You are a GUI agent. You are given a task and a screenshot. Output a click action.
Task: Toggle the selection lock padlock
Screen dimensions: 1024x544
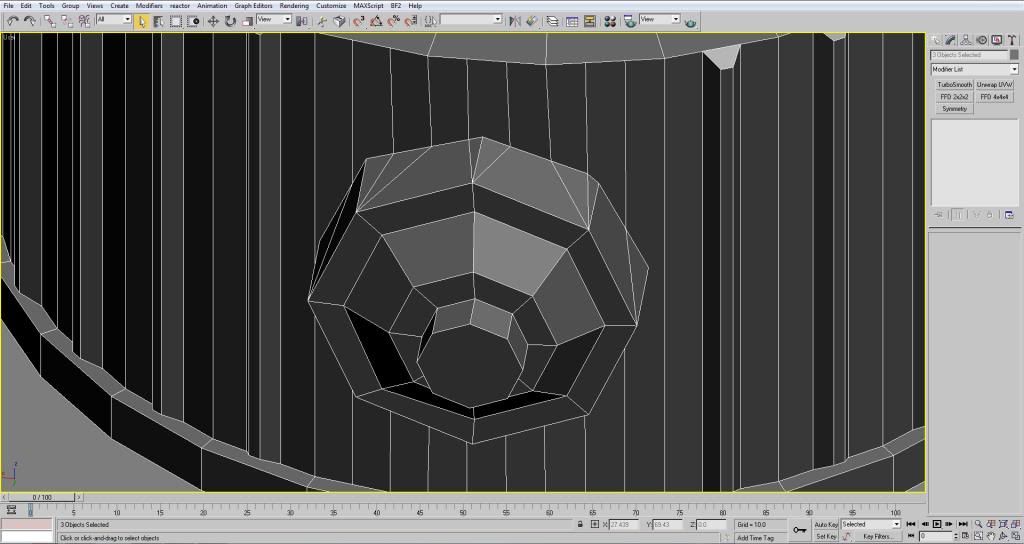click(580, 524)
